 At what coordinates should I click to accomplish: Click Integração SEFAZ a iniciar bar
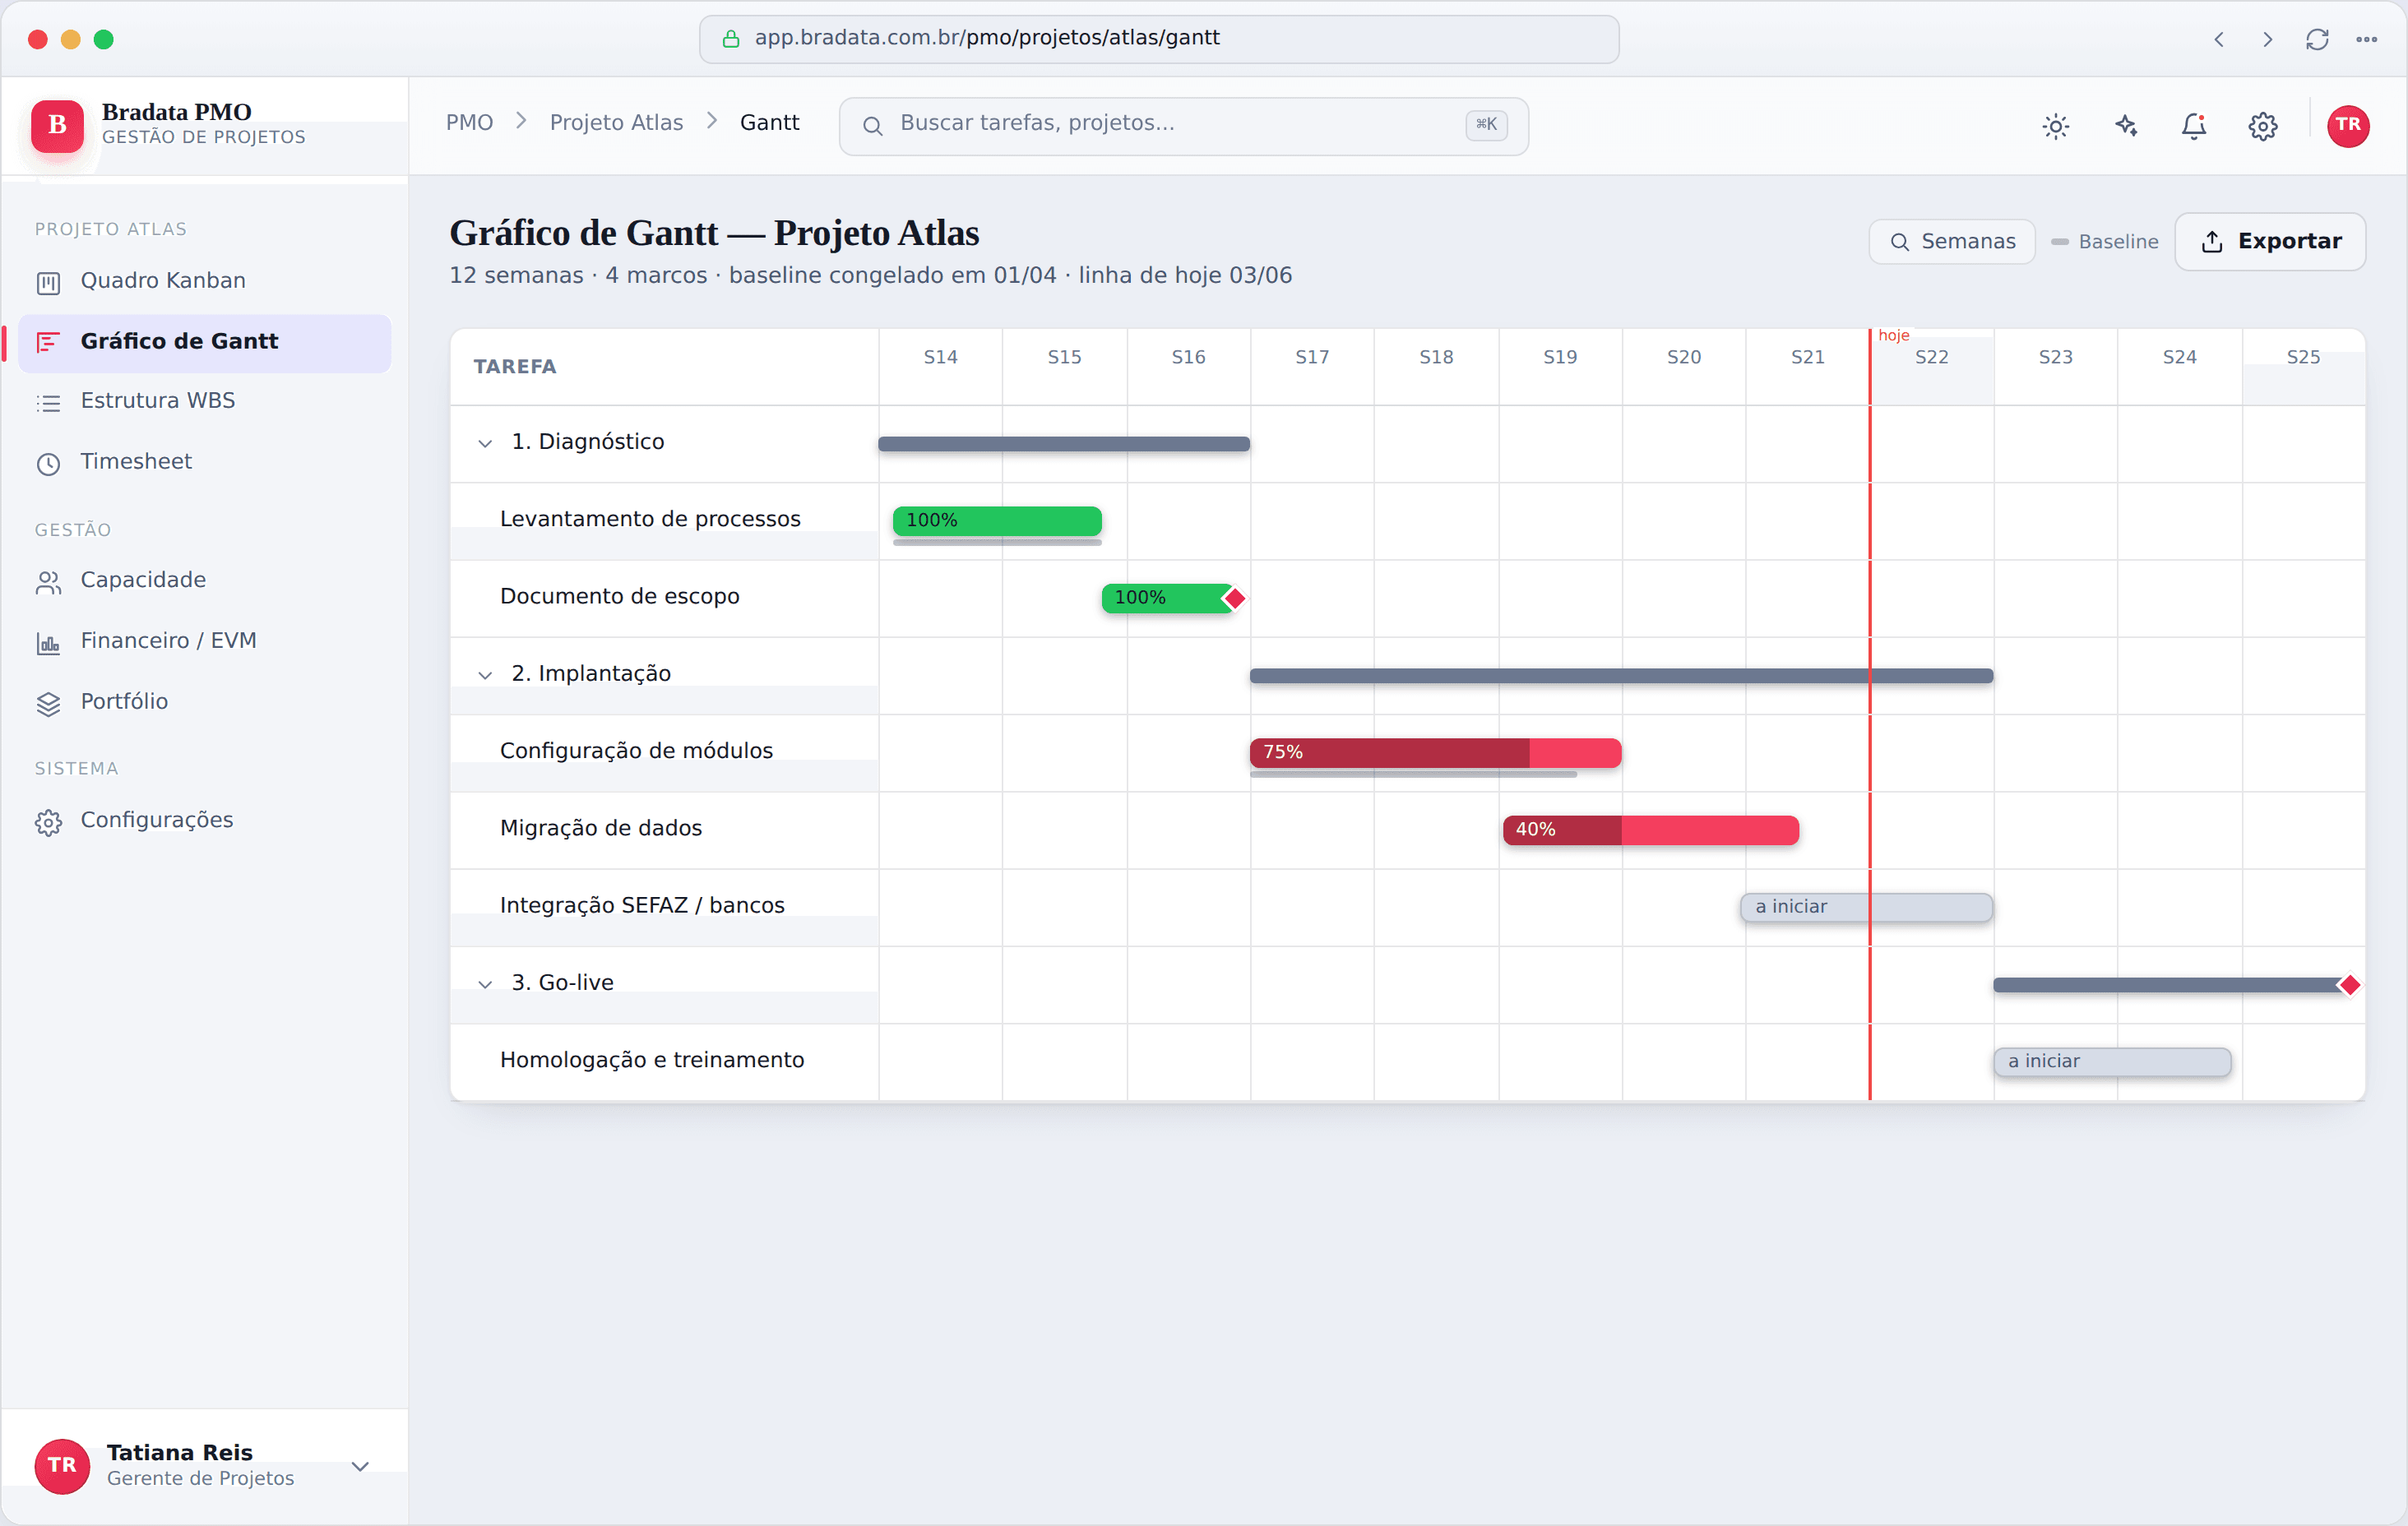(x=1866, y=907)
